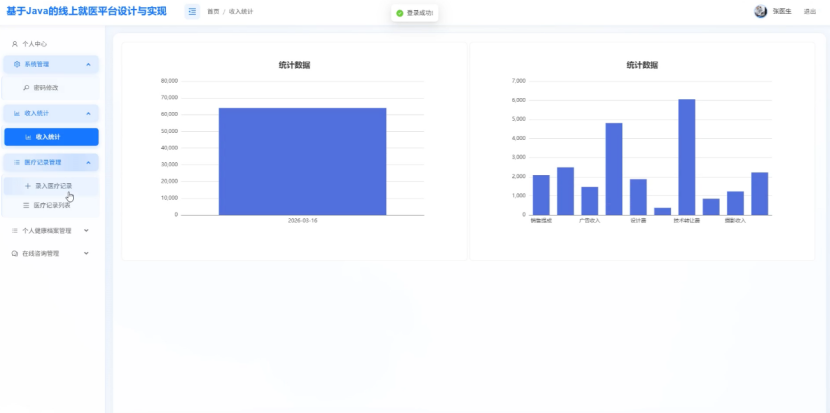
Task: Expand the 在线咨询管理 chevron
Action: pos(86,254)
